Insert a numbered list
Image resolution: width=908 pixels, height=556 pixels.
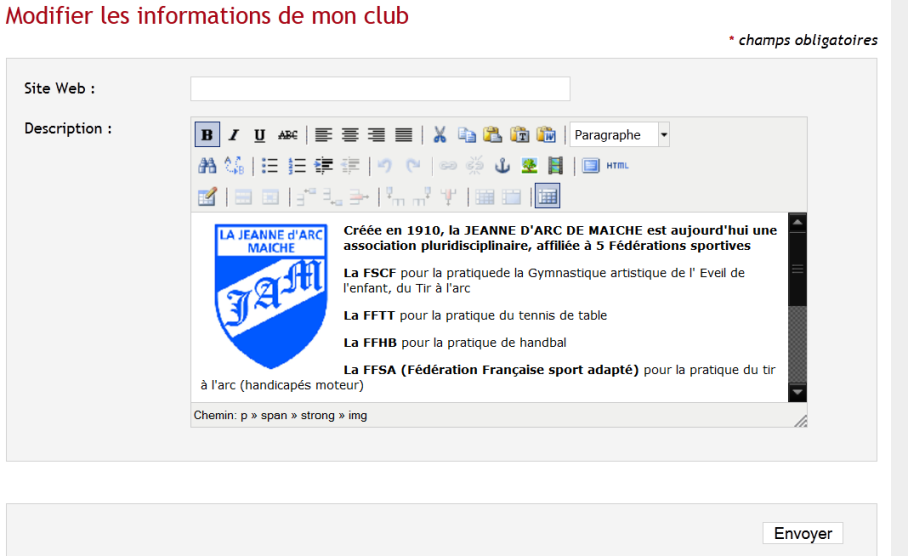(296, 166)
